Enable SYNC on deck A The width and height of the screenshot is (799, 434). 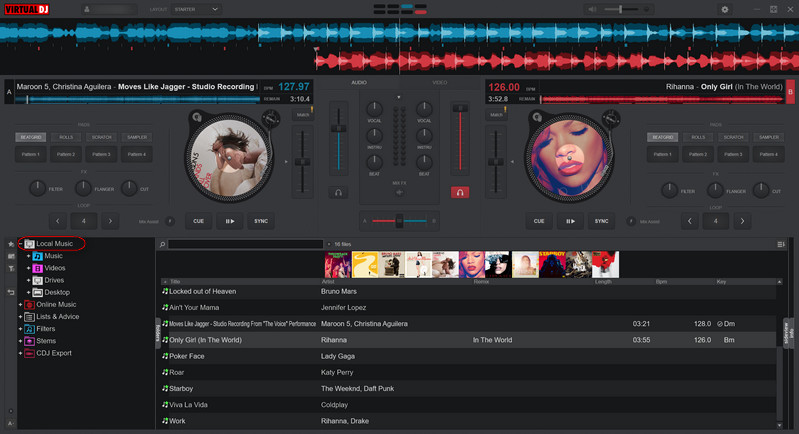(261, 221)
